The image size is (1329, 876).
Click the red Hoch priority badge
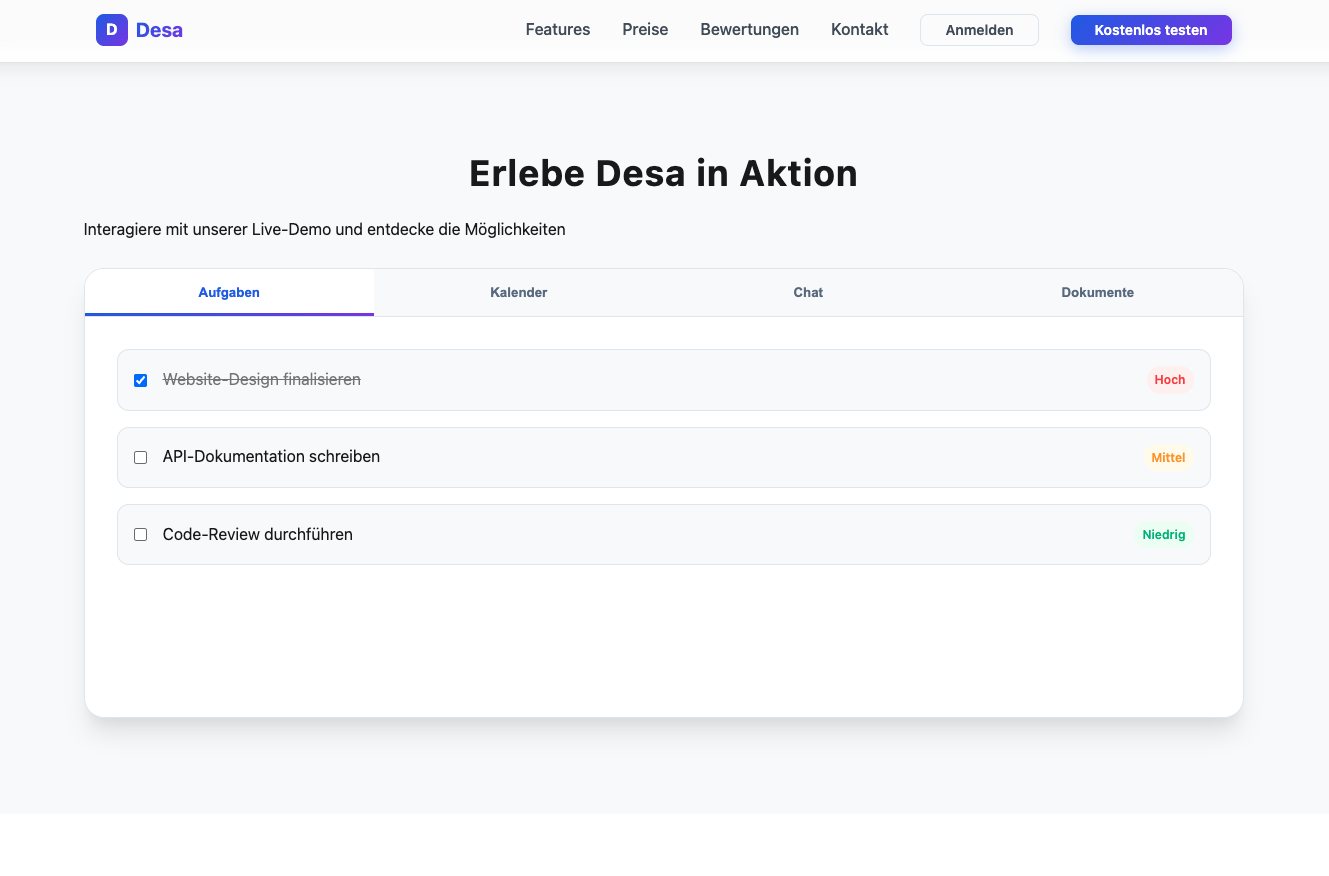click(1169, 380)
